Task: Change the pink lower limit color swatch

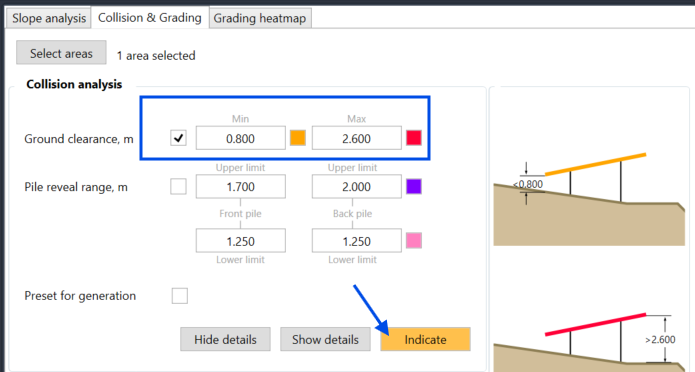Action: (x=414, y=241)
